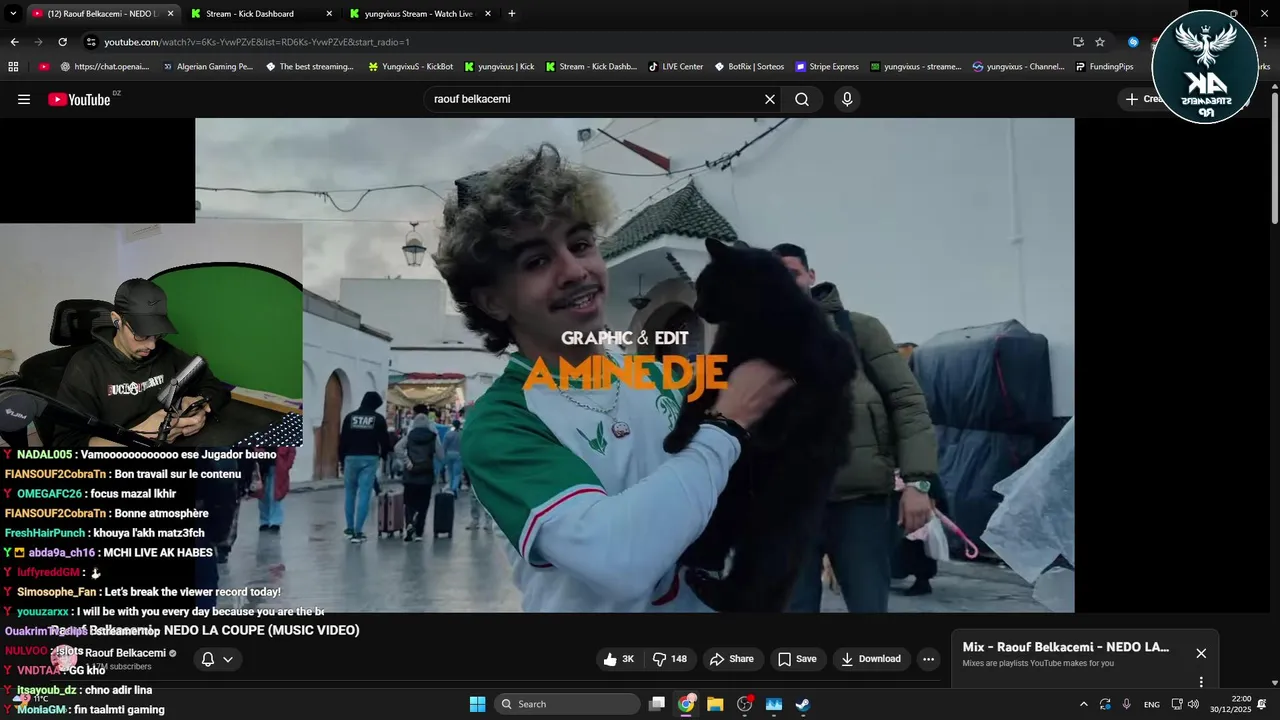The image size is (1280, 720).
Task: Open the Stream - Kick Dashb... bookmark
Action: (x=590, y=67)
